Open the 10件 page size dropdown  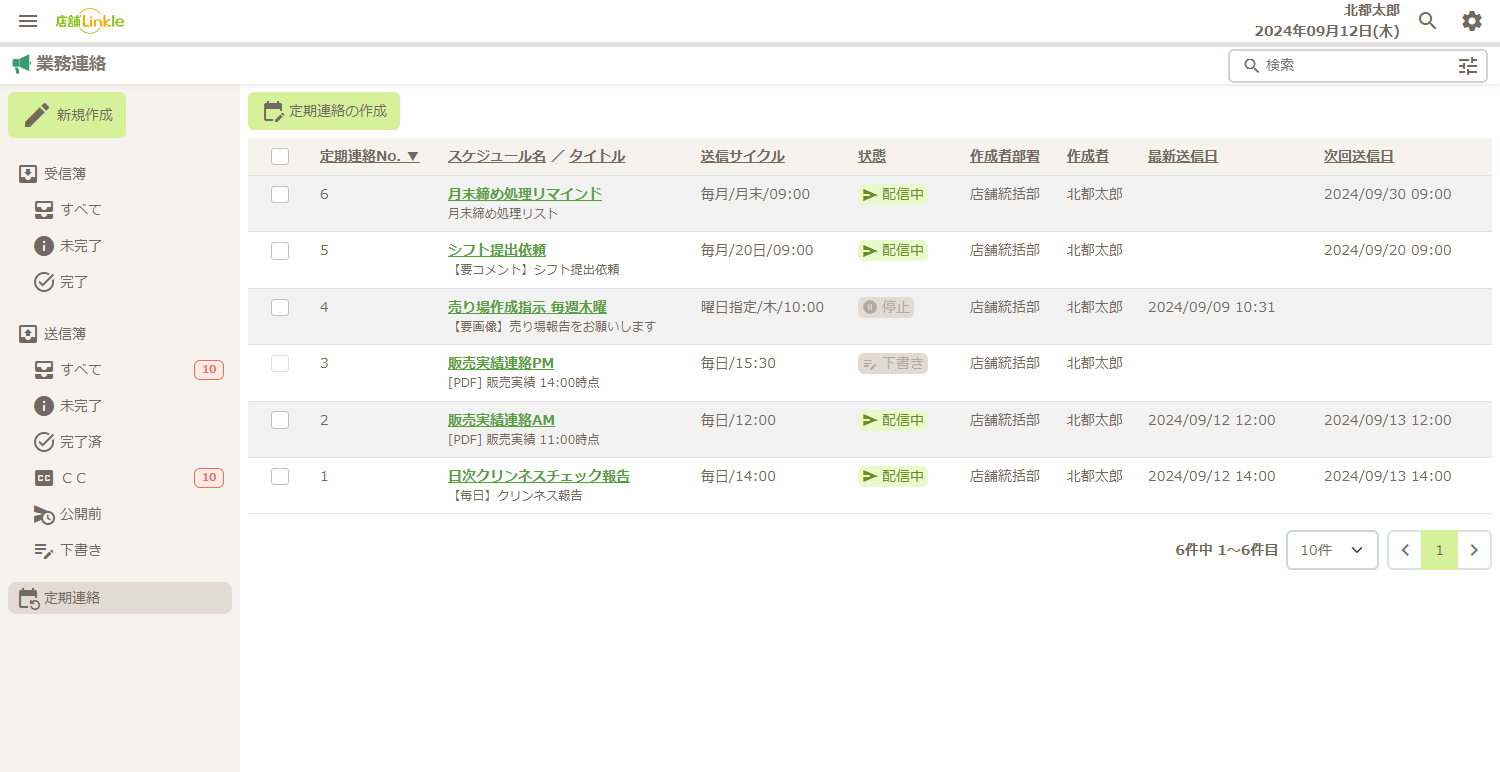(x=1332, y=550)
